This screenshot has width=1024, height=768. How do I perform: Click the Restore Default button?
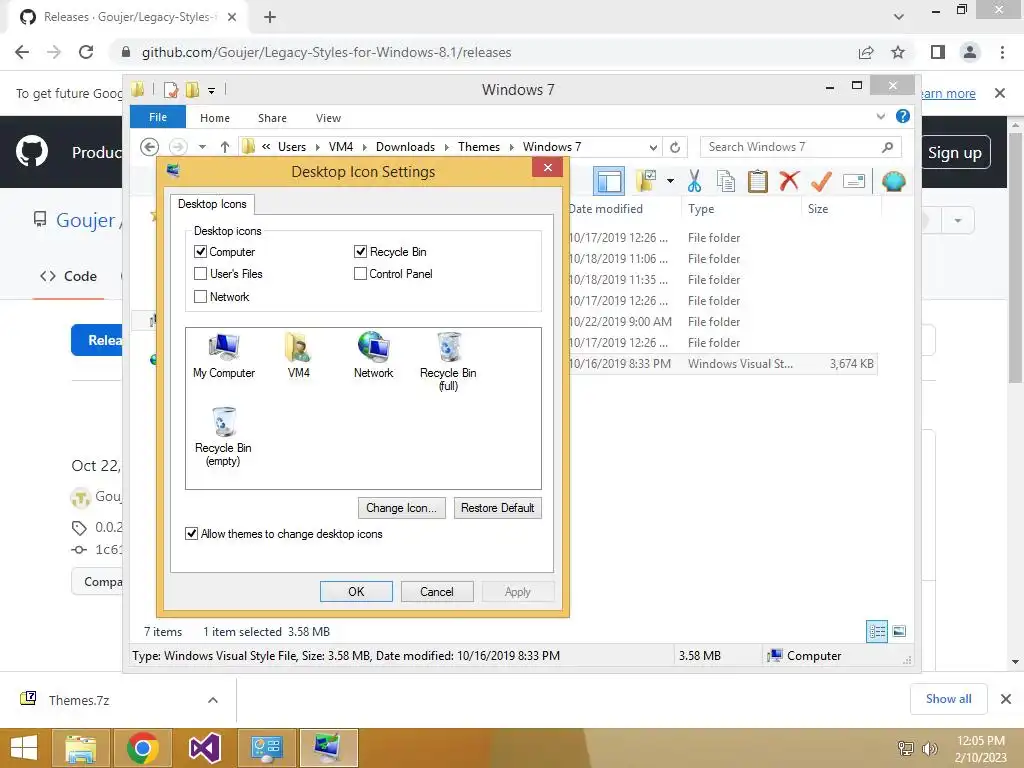498,507
